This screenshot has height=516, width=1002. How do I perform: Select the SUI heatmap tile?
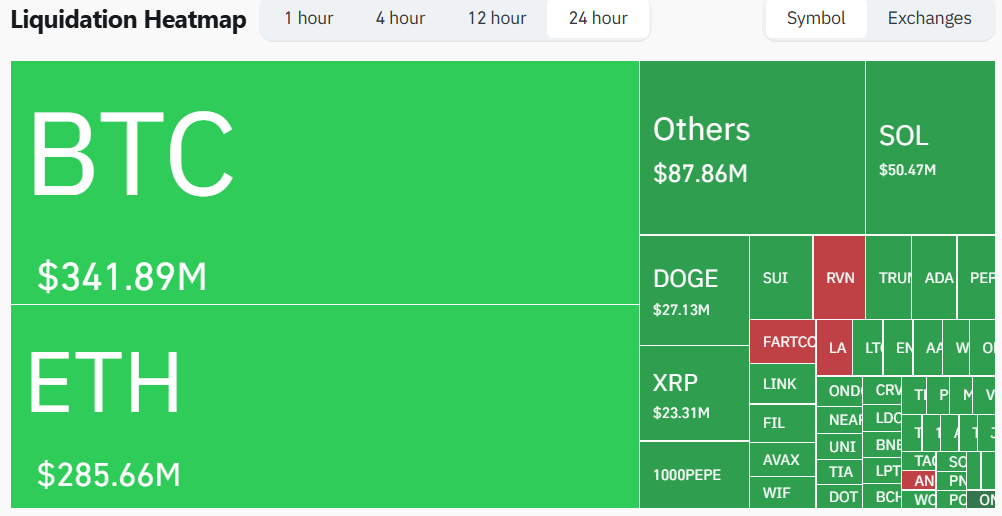coord(781,277)
